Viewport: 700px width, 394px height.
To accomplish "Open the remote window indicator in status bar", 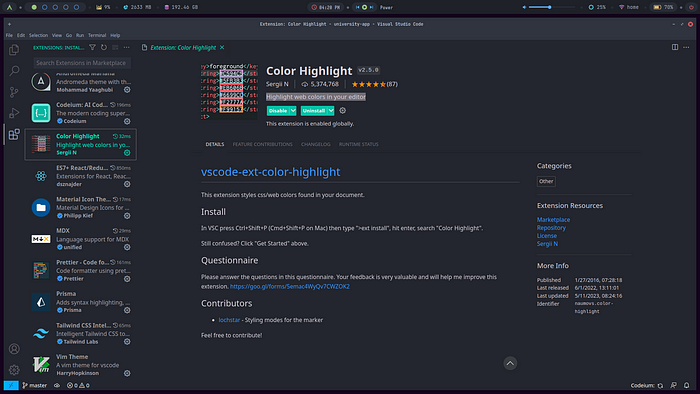I will (11, 385).
